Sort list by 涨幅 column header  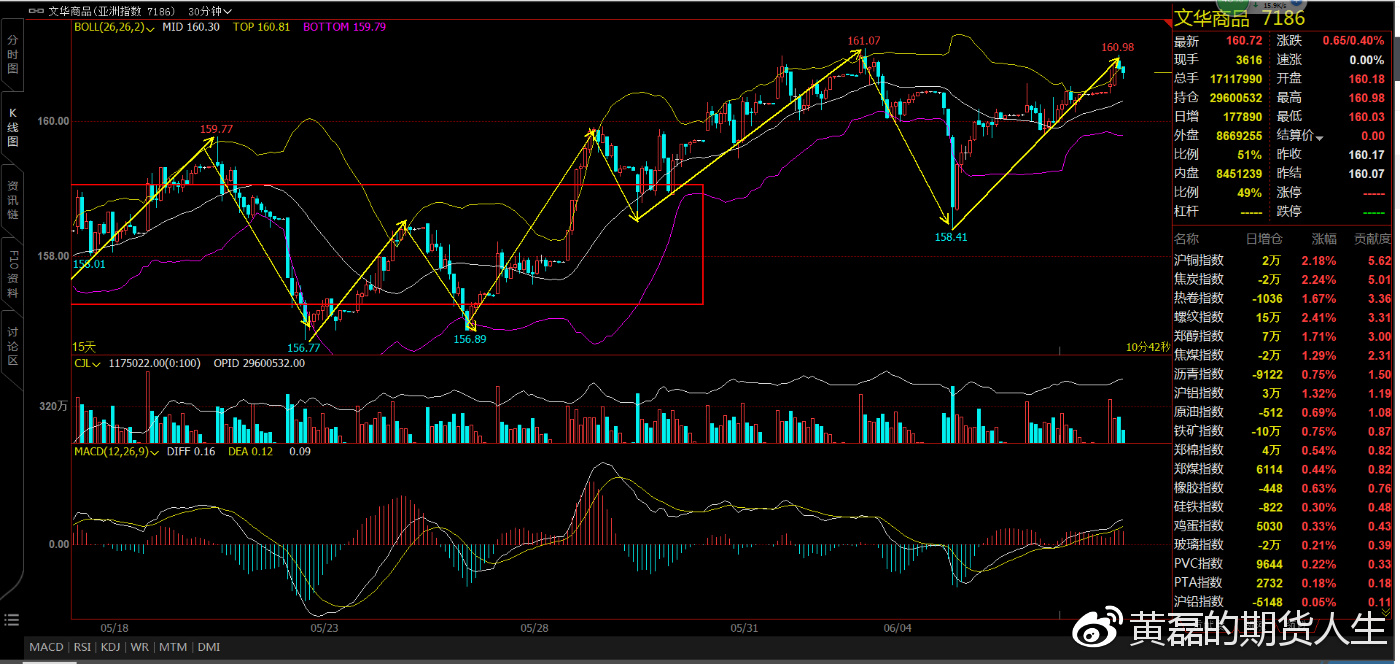(1323, 240)
